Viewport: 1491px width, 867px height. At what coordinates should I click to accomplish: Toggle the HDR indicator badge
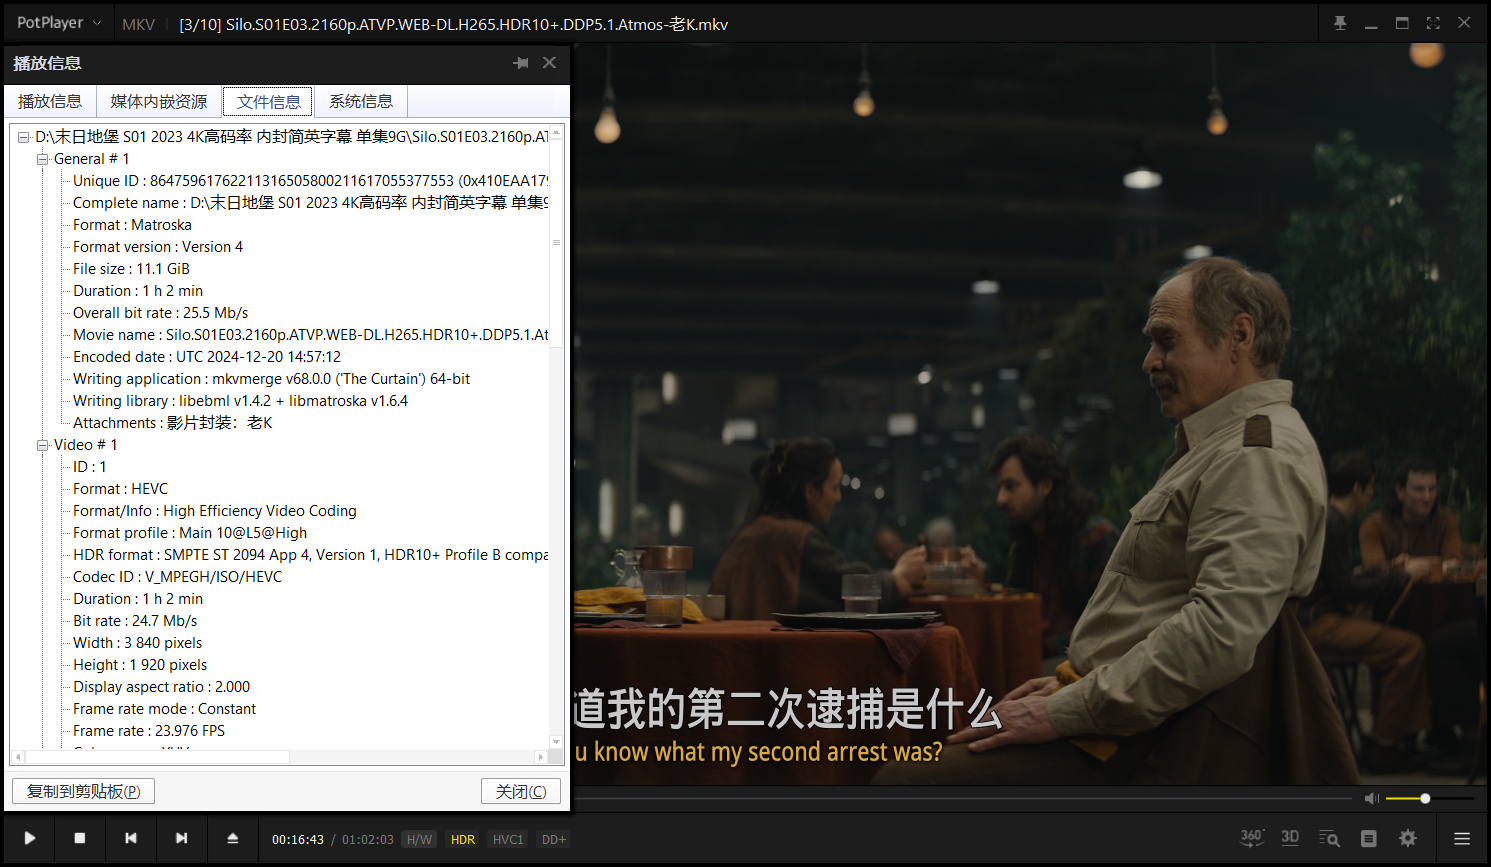point(463,840)
